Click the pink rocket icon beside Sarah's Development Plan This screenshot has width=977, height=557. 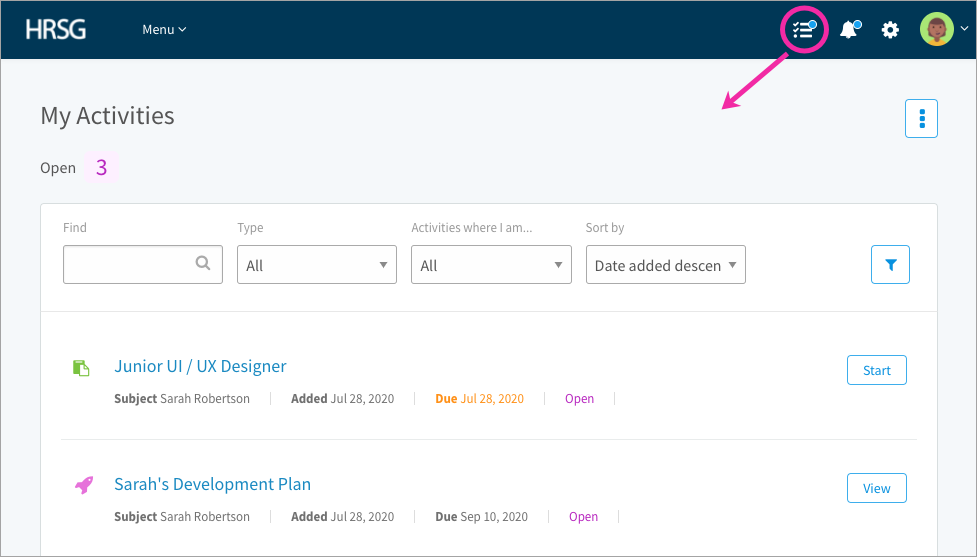coord(84,485)
